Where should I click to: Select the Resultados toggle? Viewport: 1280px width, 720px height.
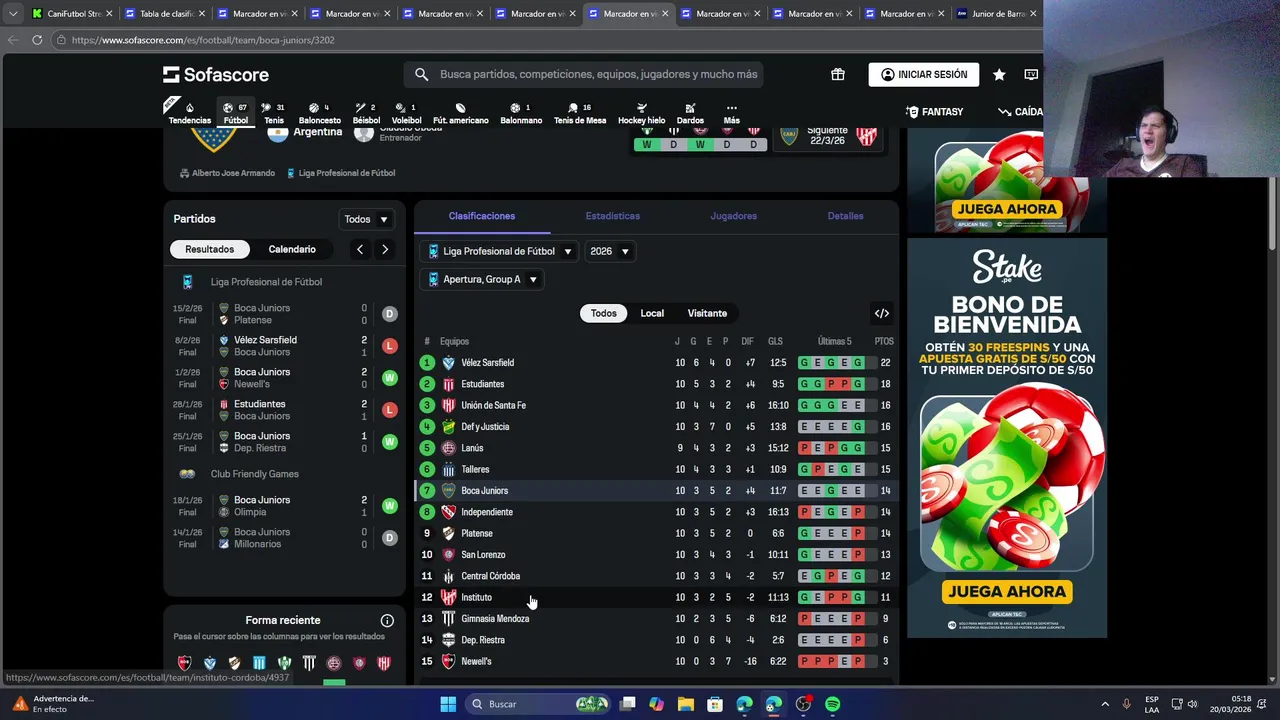209,249
